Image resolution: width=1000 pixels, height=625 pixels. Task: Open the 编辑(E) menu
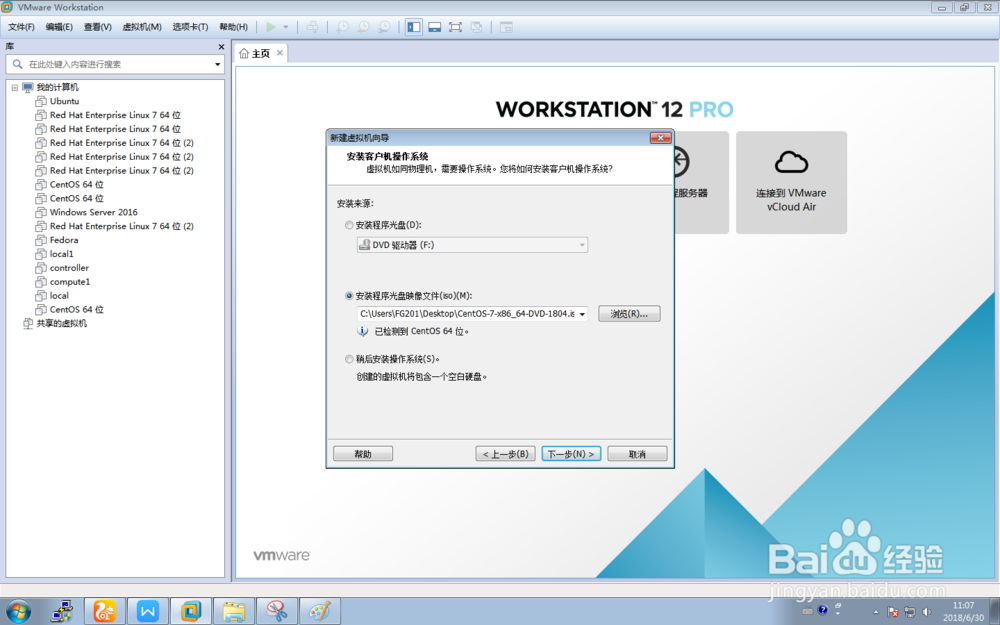(59, 27)
